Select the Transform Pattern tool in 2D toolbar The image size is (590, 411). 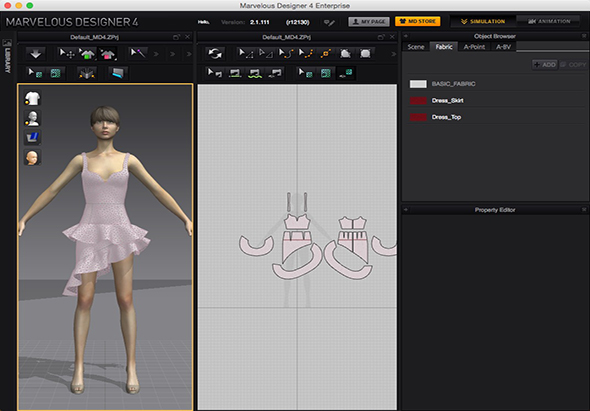[x=246, y=53]
